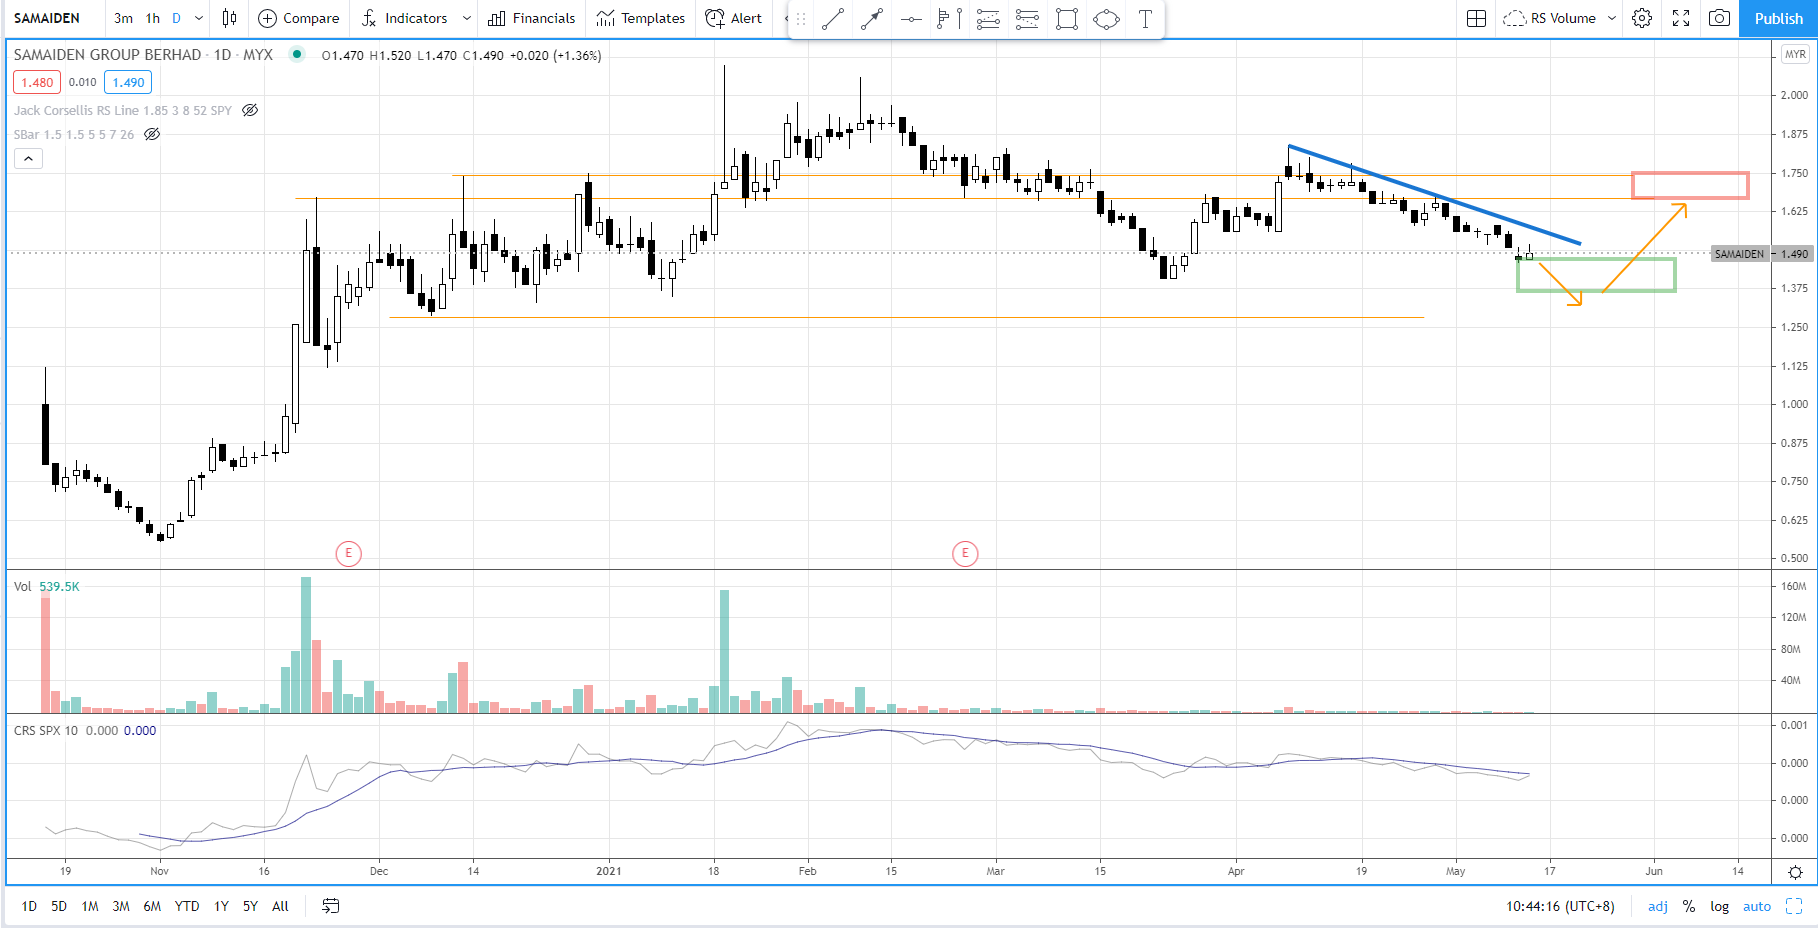Open Financials panel
Screen dimensions: 1818x928
[532, 18]
